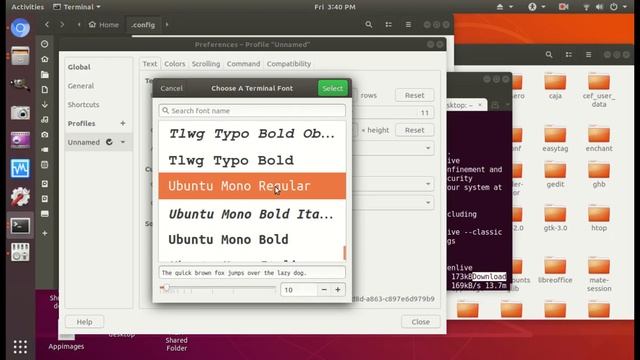Click the font size field showing 11
This screenshot has width=640, height=360.
tap(425, 113)
